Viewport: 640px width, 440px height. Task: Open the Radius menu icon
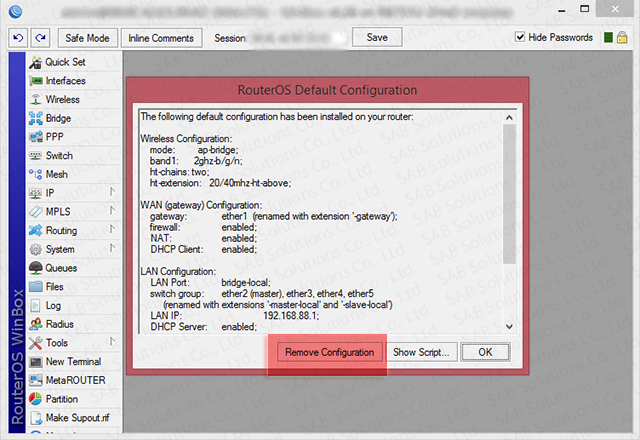tap(36, 324)
